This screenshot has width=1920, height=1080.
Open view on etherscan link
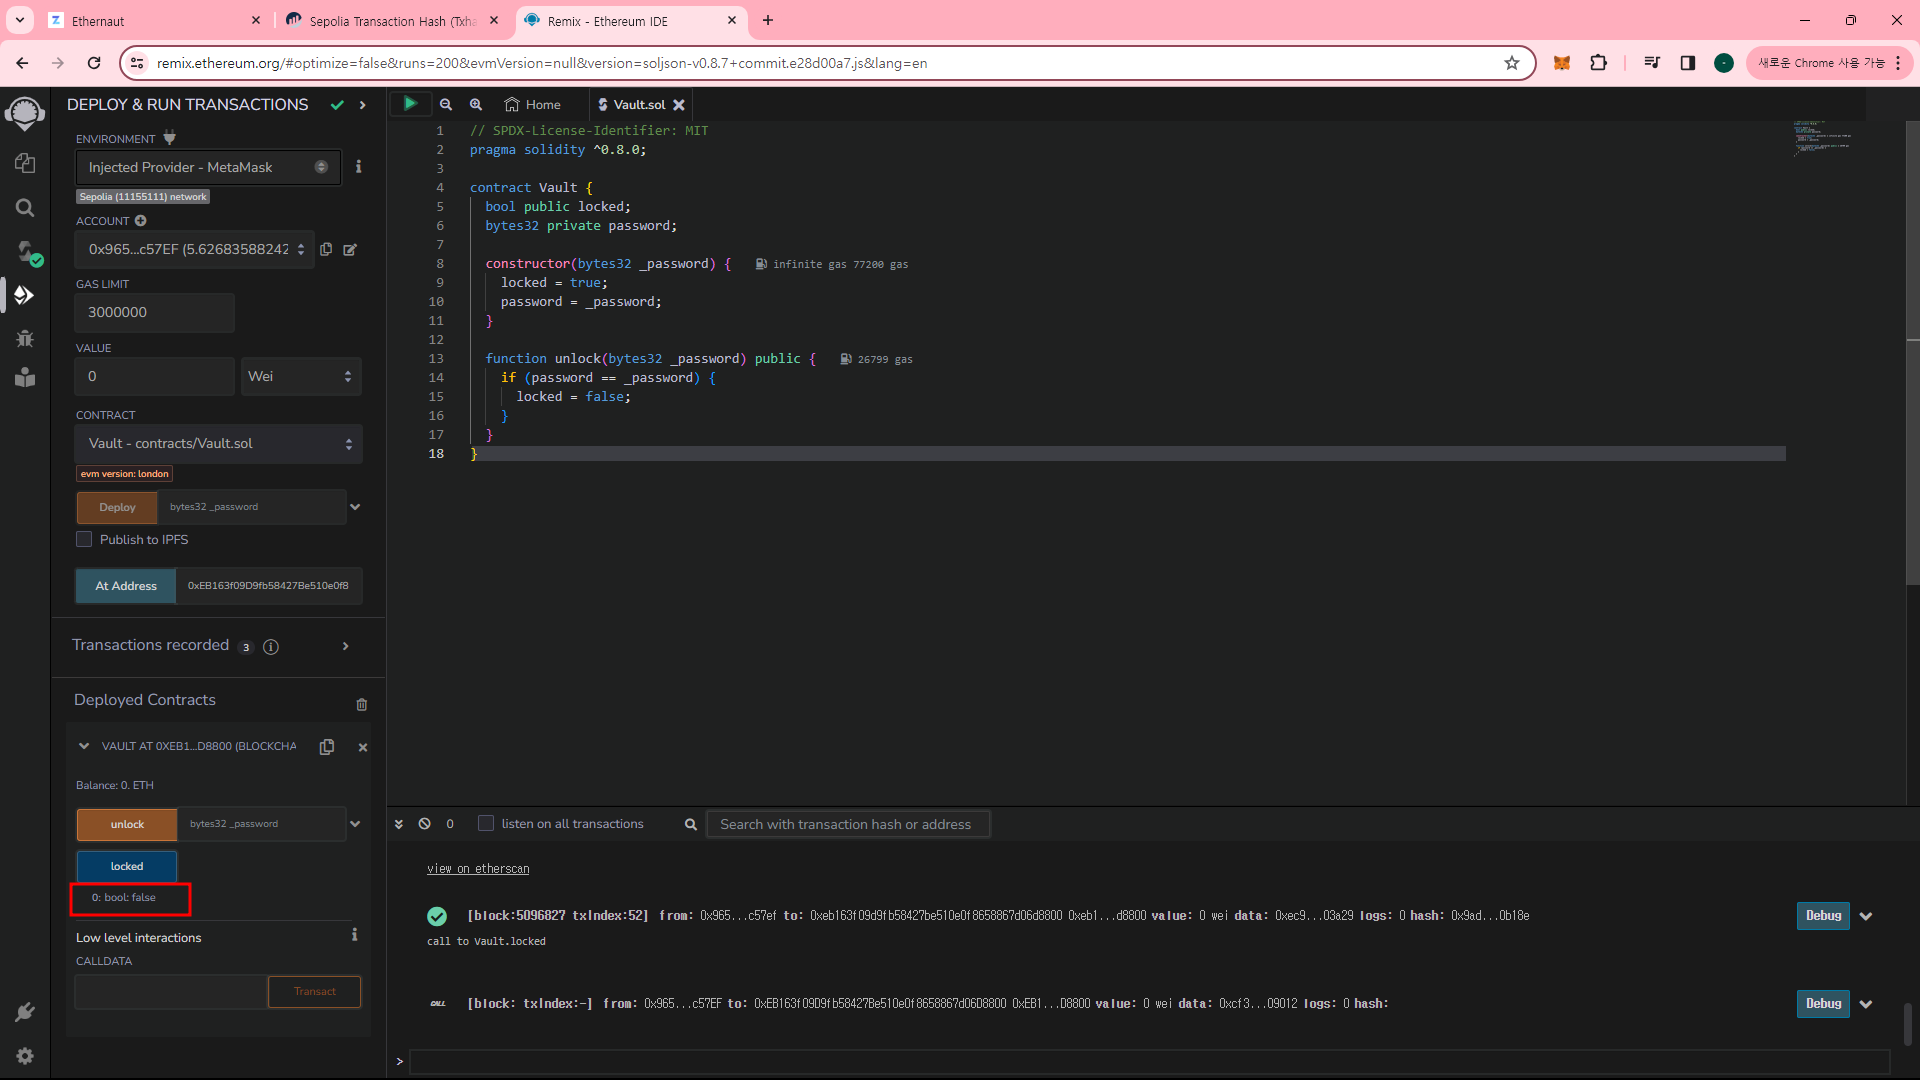tap(478, 869)
